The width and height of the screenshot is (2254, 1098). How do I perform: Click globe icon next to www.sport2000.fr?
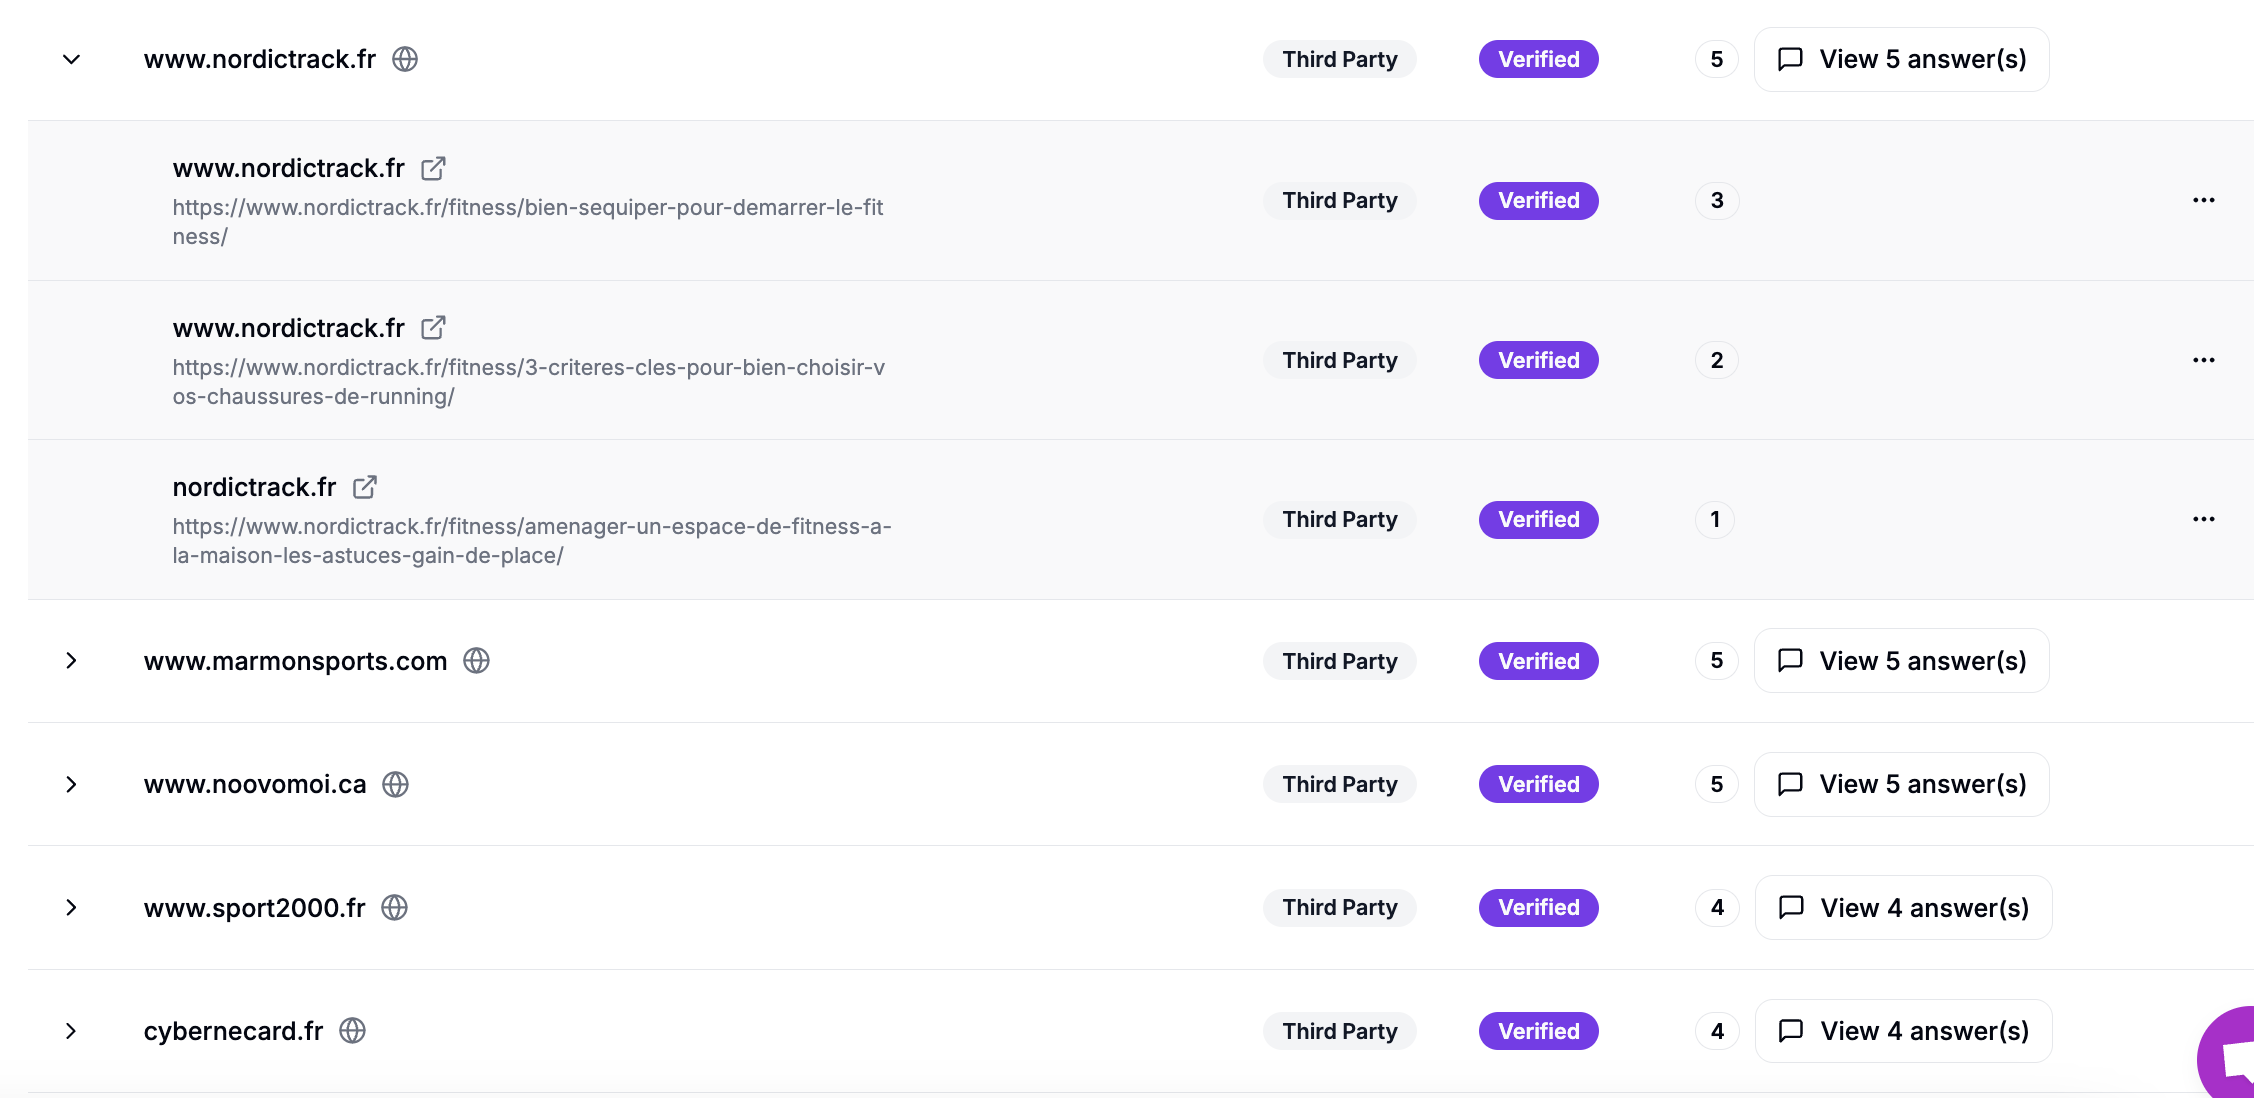click(395, 908)
